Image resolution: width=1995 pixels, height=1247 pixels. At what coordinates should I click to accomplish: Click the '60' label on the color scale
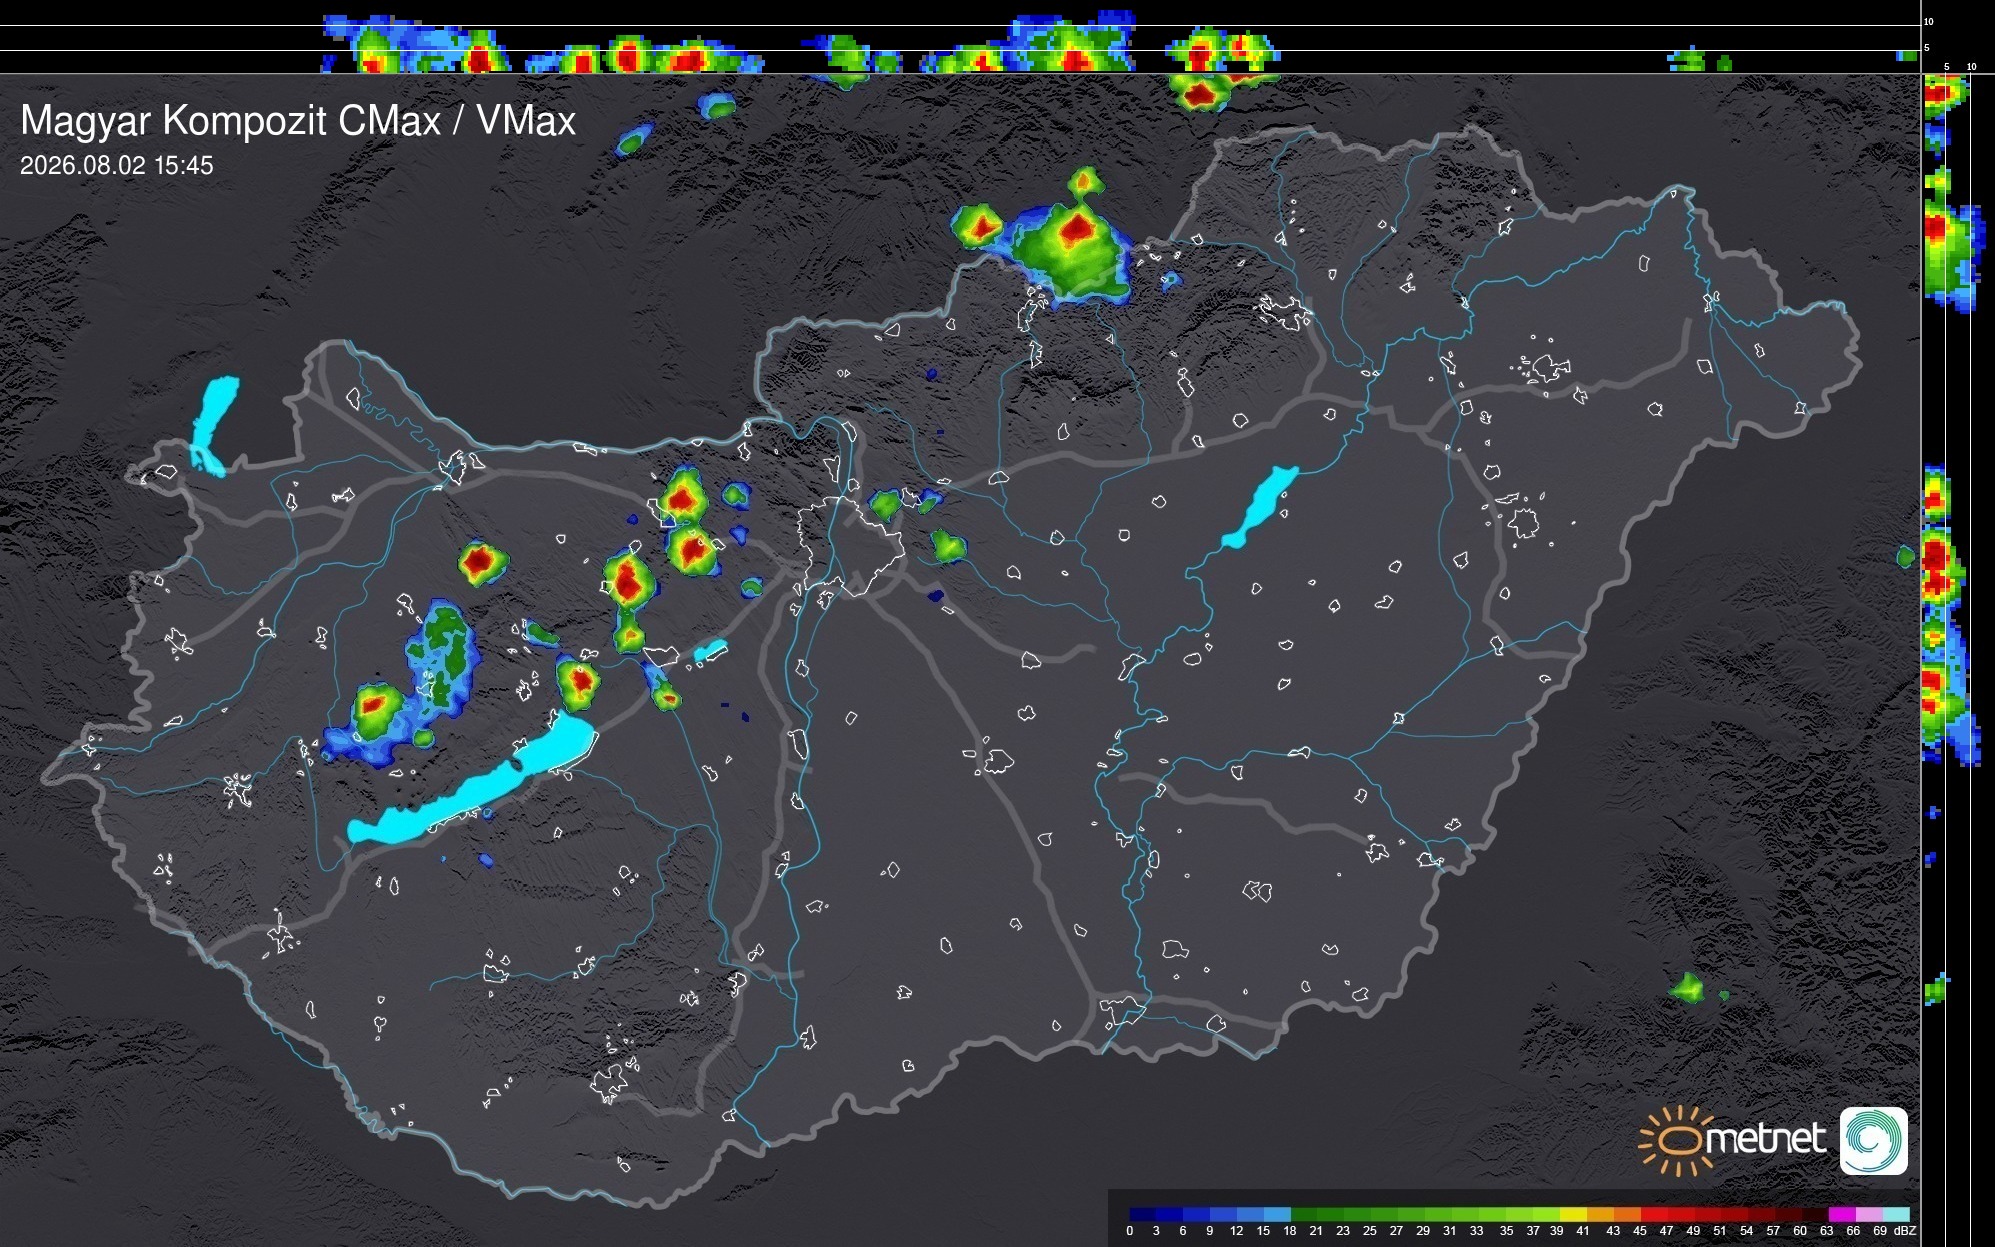click(x=1800, y=1231)
